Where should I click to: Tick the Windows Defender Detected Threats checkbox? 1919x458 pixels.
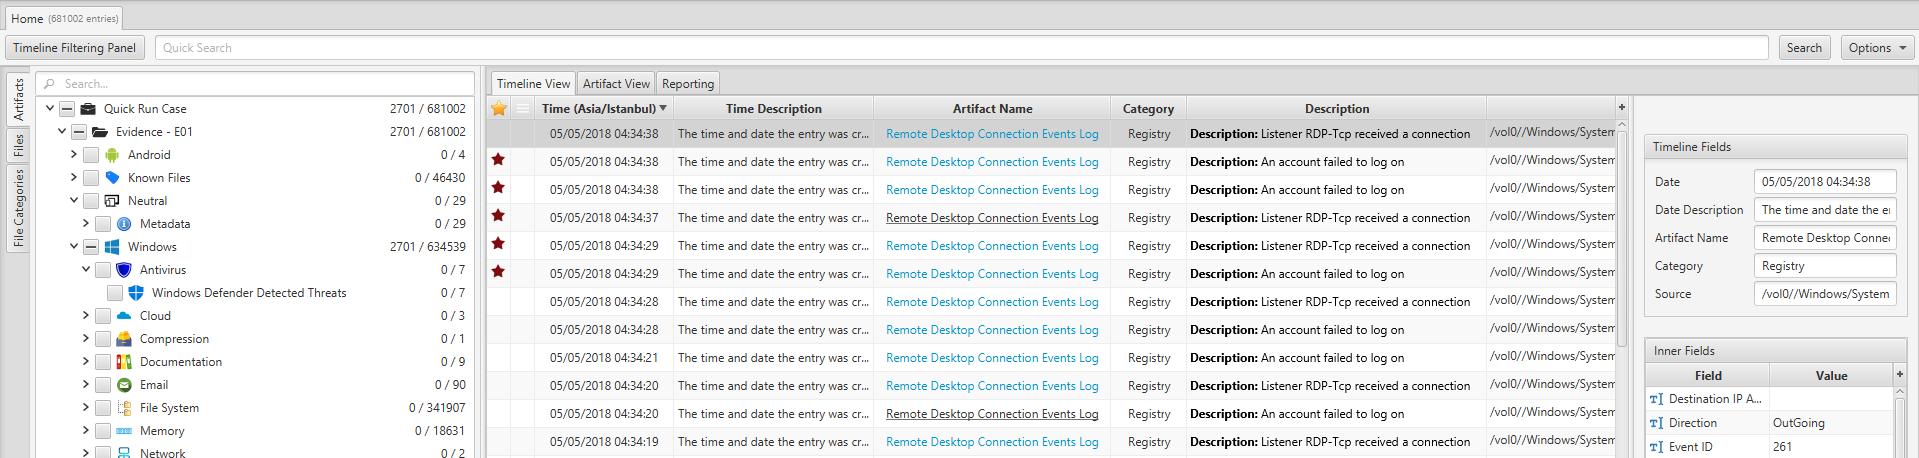click(x=115, y=293)
